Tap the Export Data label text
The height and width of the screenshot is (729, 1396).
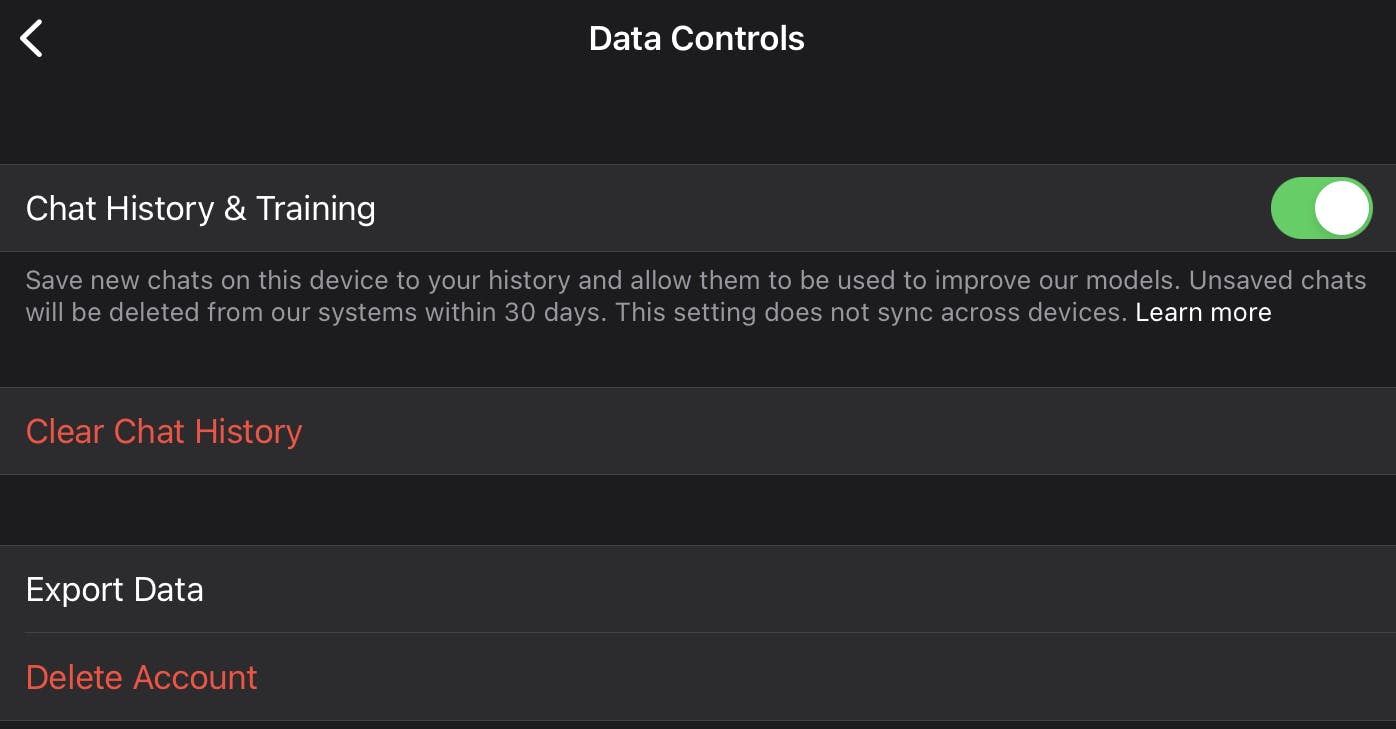[x=115, y=589]
